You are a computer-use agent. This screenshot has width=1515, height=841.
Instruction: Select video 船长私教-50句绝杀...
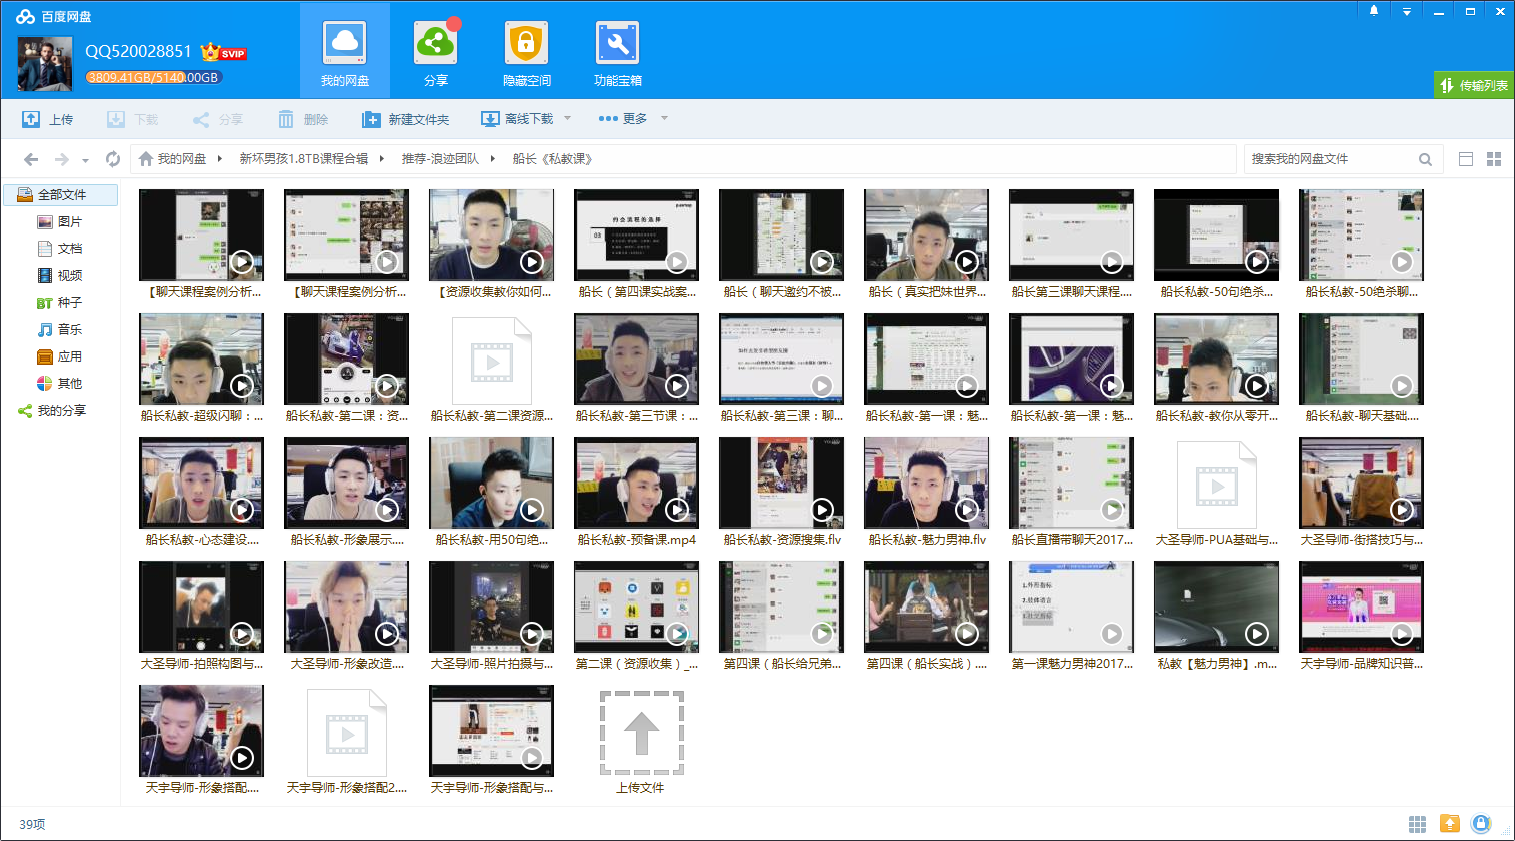(1216, 245)
